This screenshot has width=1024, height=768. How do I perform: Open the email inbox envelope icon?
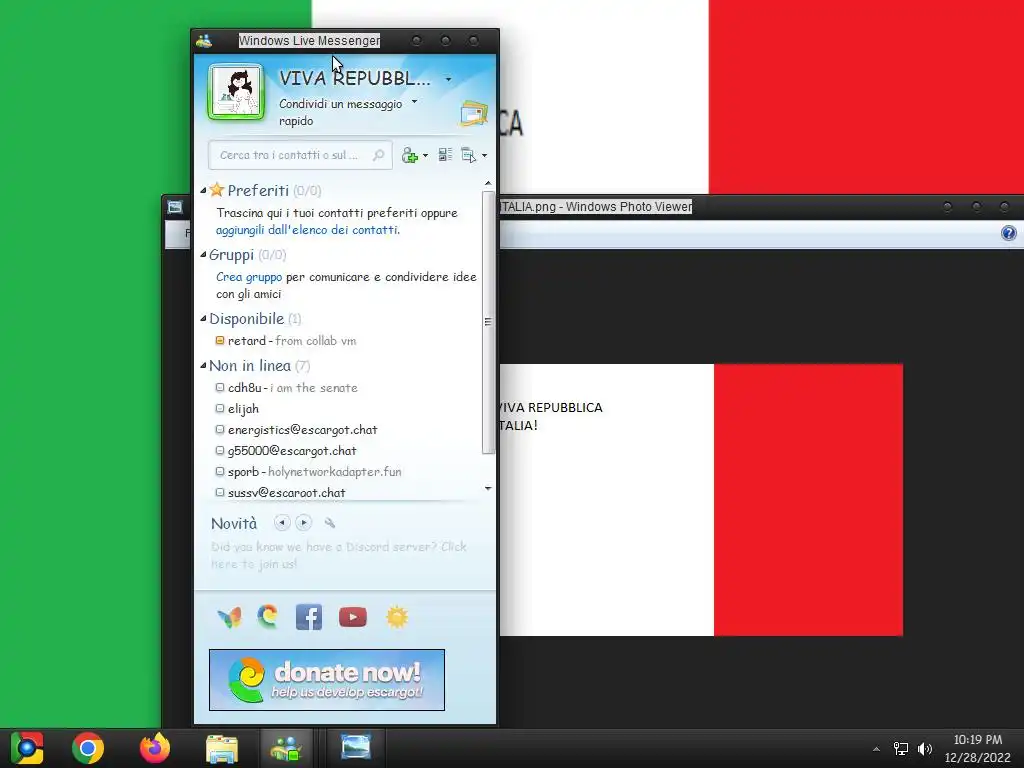pyautogui.click(x=473, y=114)
